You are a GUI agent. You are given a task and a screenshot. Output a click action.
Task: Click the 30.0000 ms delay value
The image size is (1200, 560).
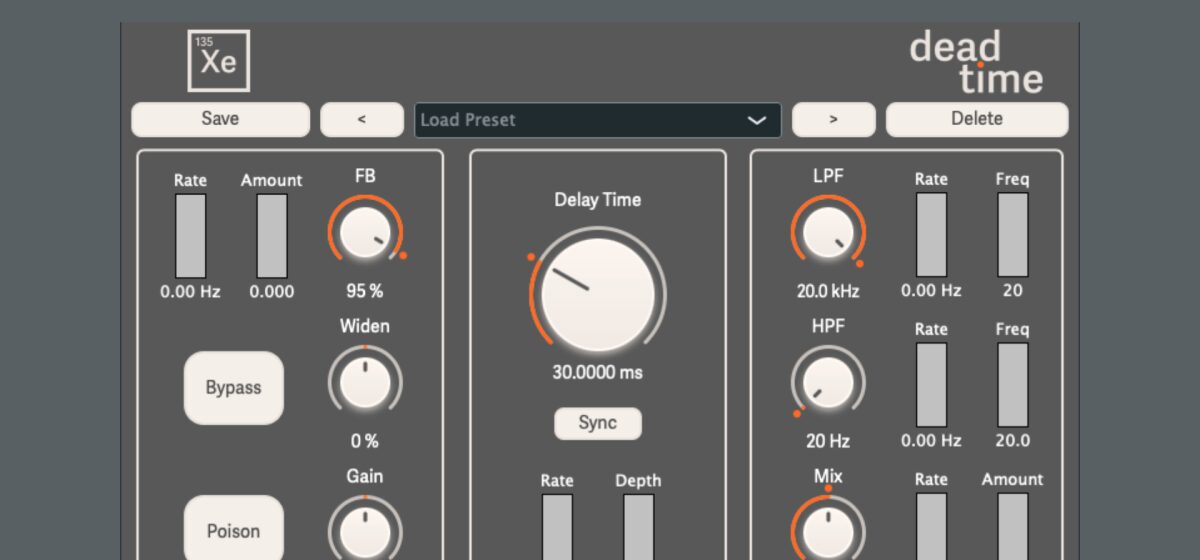click(x=597, y=372)
